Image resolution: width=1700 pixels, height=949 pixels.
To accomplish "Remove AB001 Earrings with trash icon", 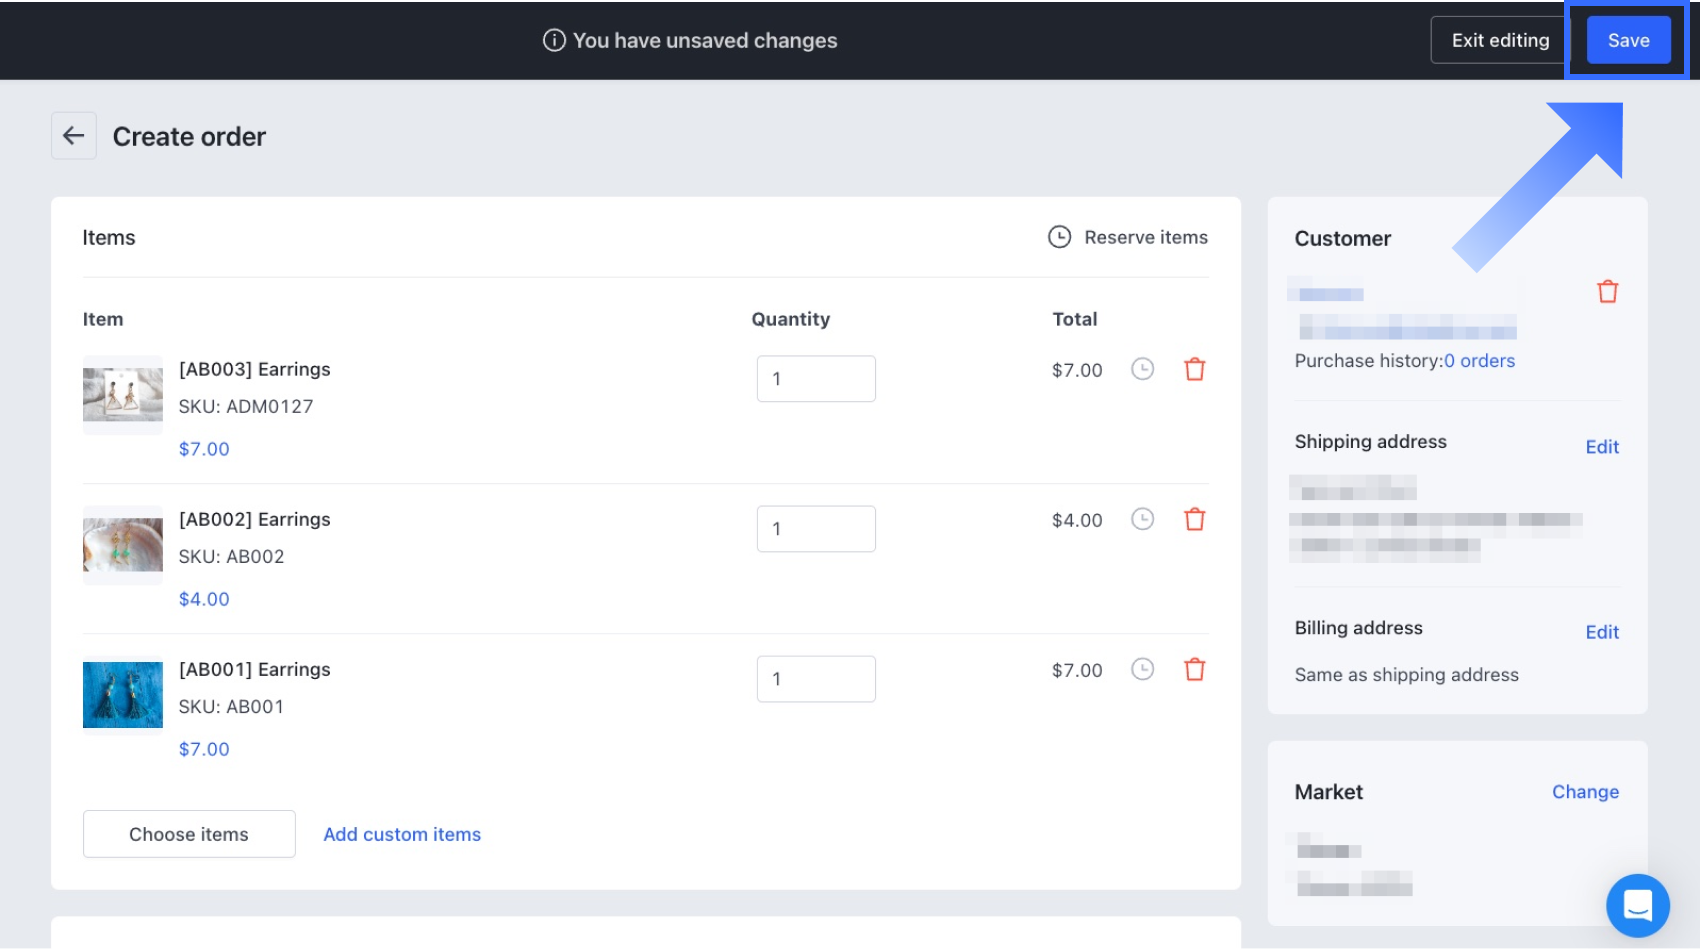I will coord(1194,670).
